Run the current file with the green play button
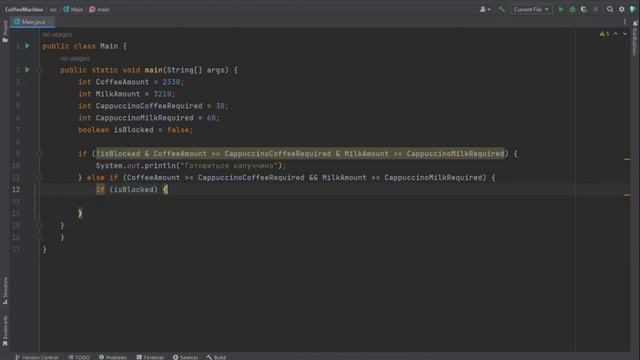 [560, 9]
